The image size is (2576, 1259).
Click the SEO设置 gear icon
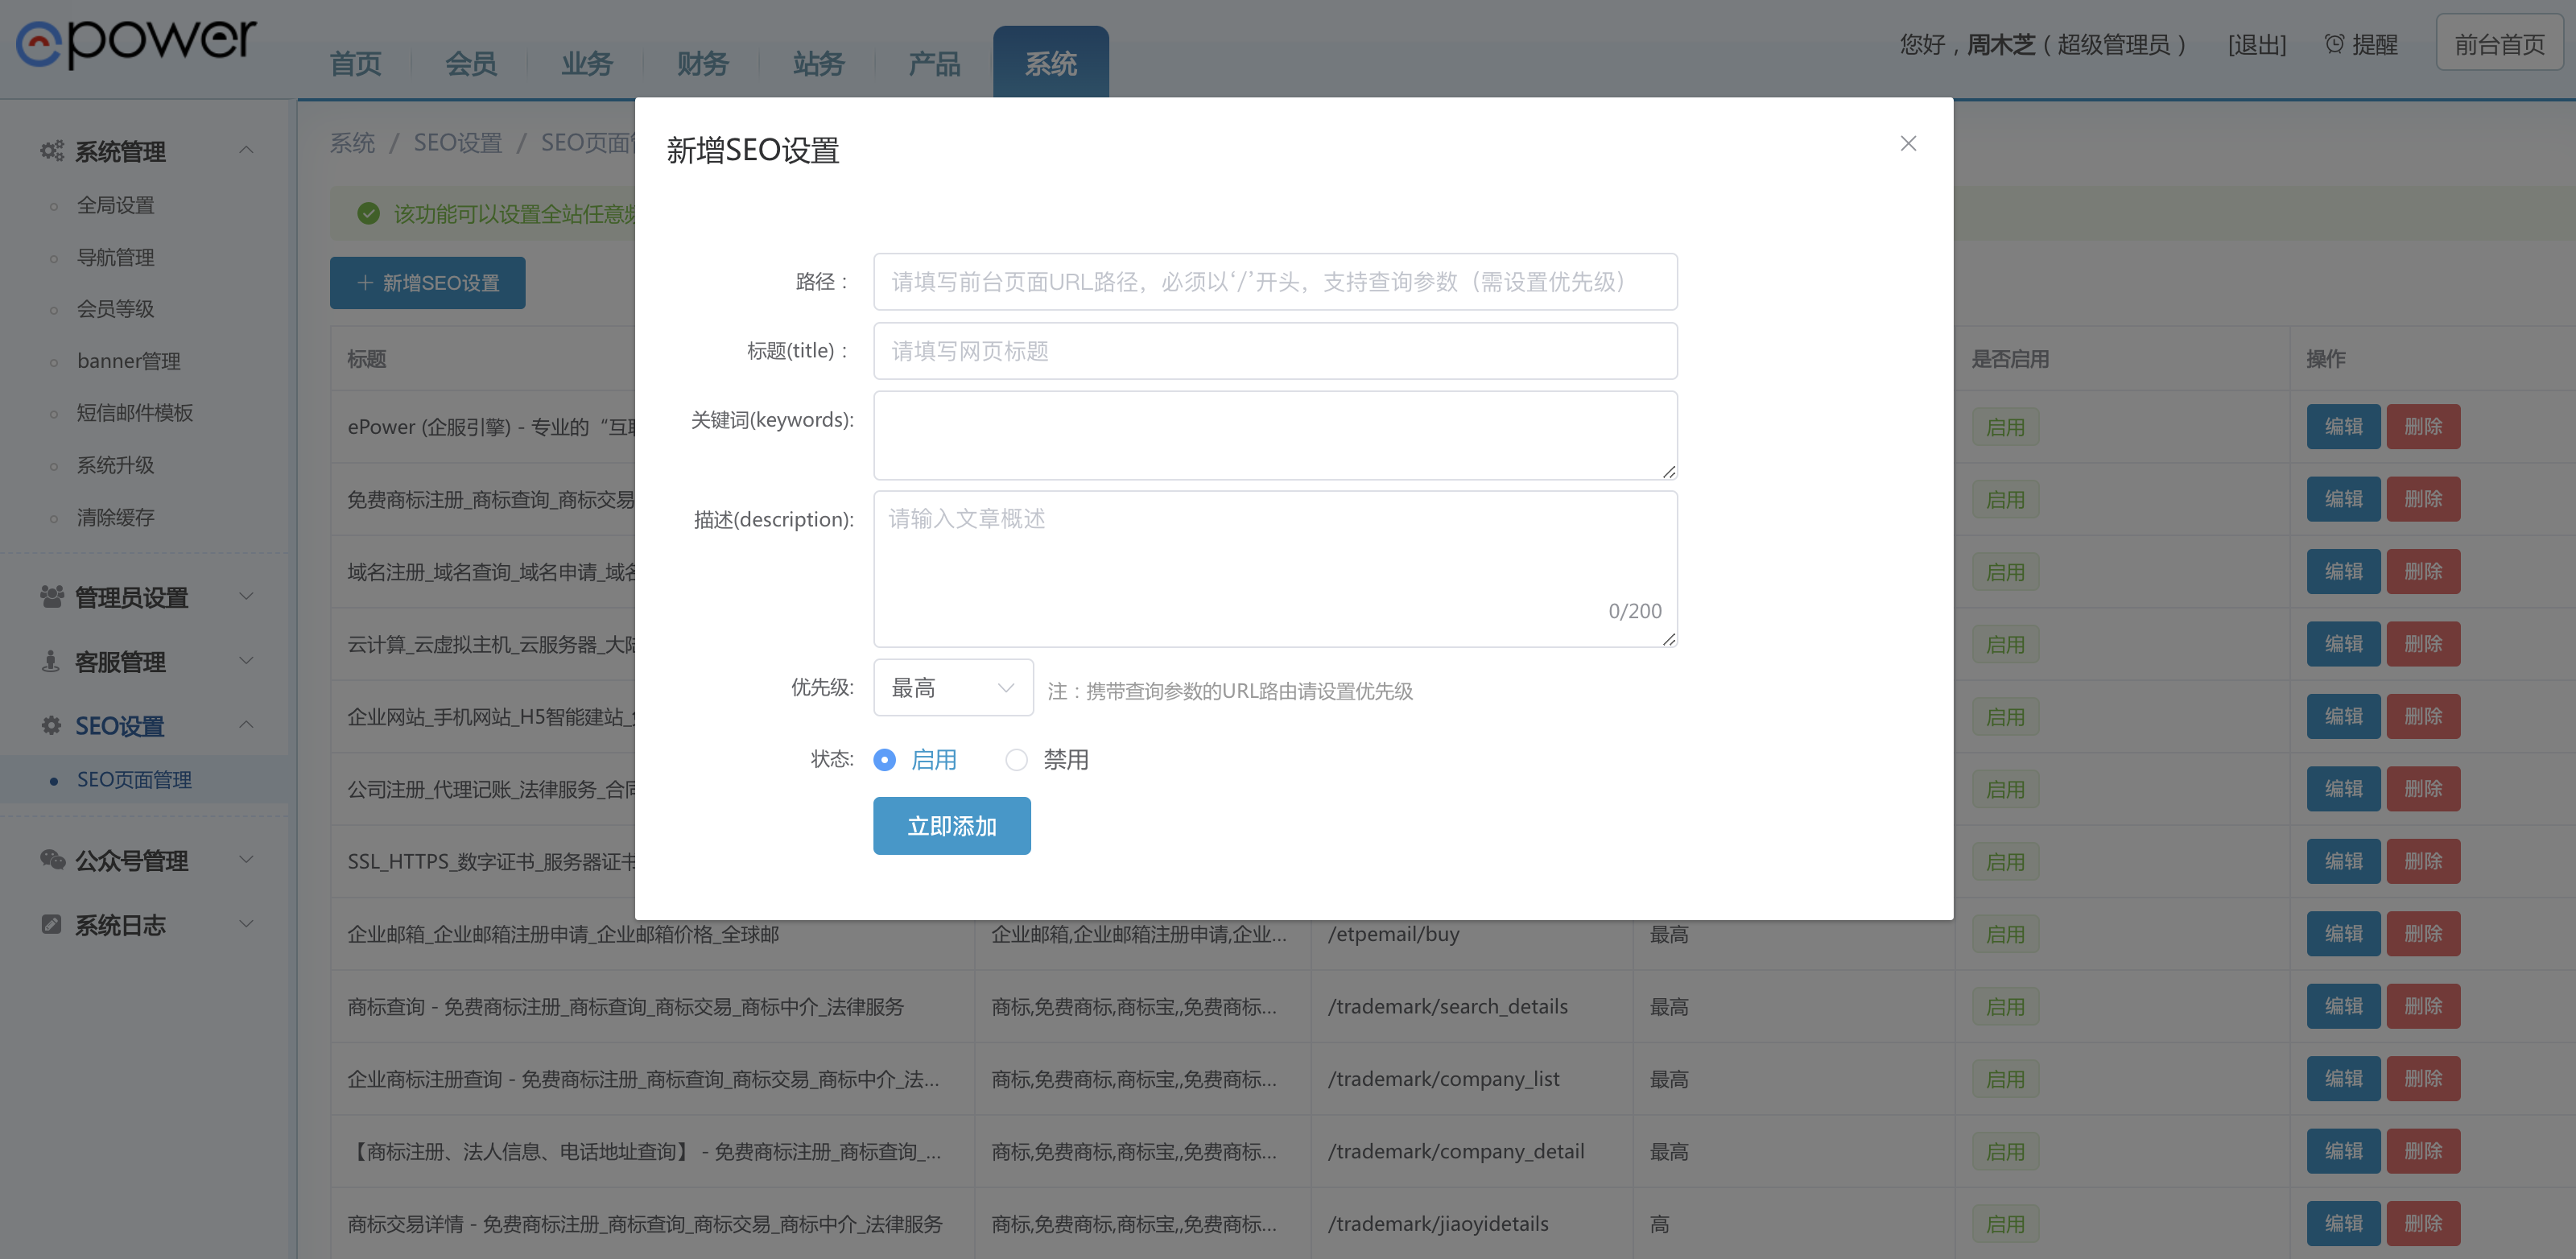[51, 725]
